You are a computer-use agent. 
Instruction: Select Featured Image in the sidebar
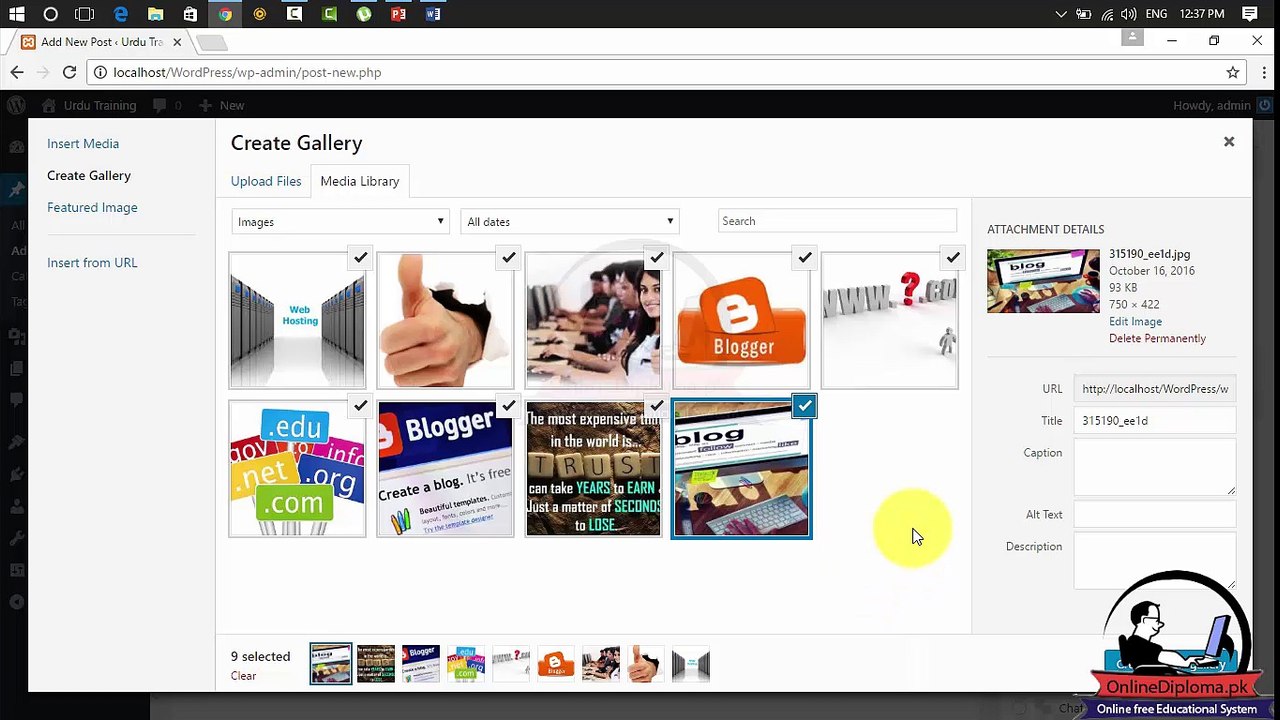click(92, 208)
